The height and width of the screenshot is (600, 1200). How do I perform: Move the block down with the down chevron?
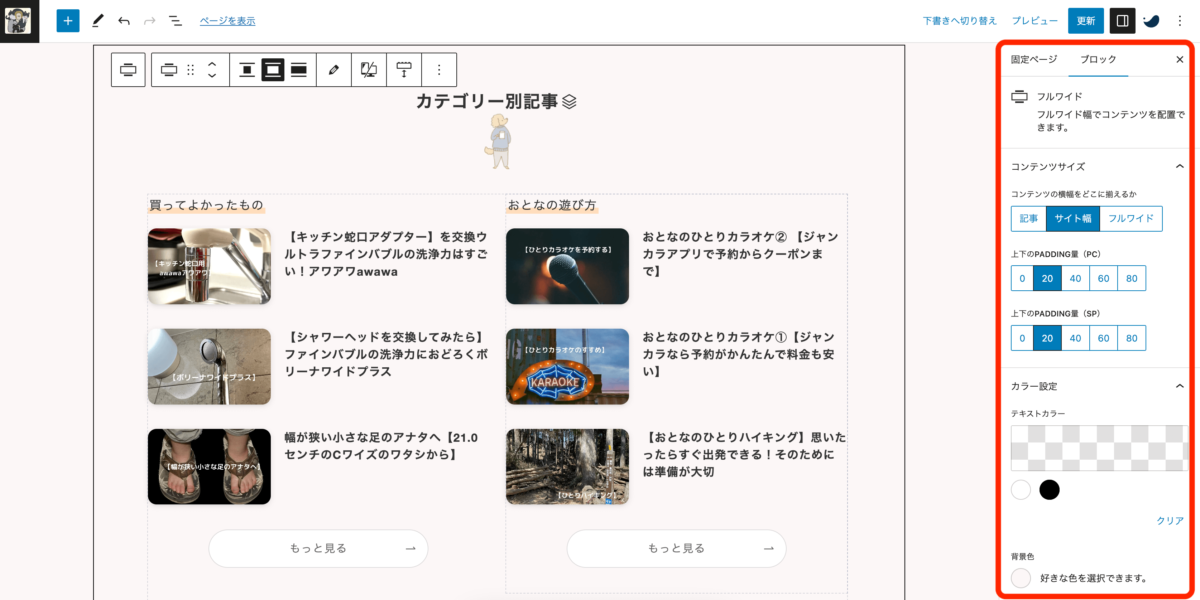pyautogui.click(x=212, y=76)
